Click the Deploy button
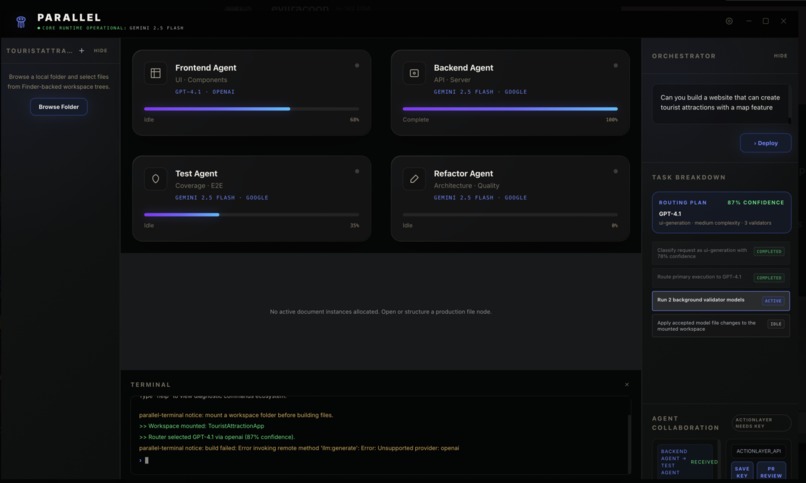 765,143
